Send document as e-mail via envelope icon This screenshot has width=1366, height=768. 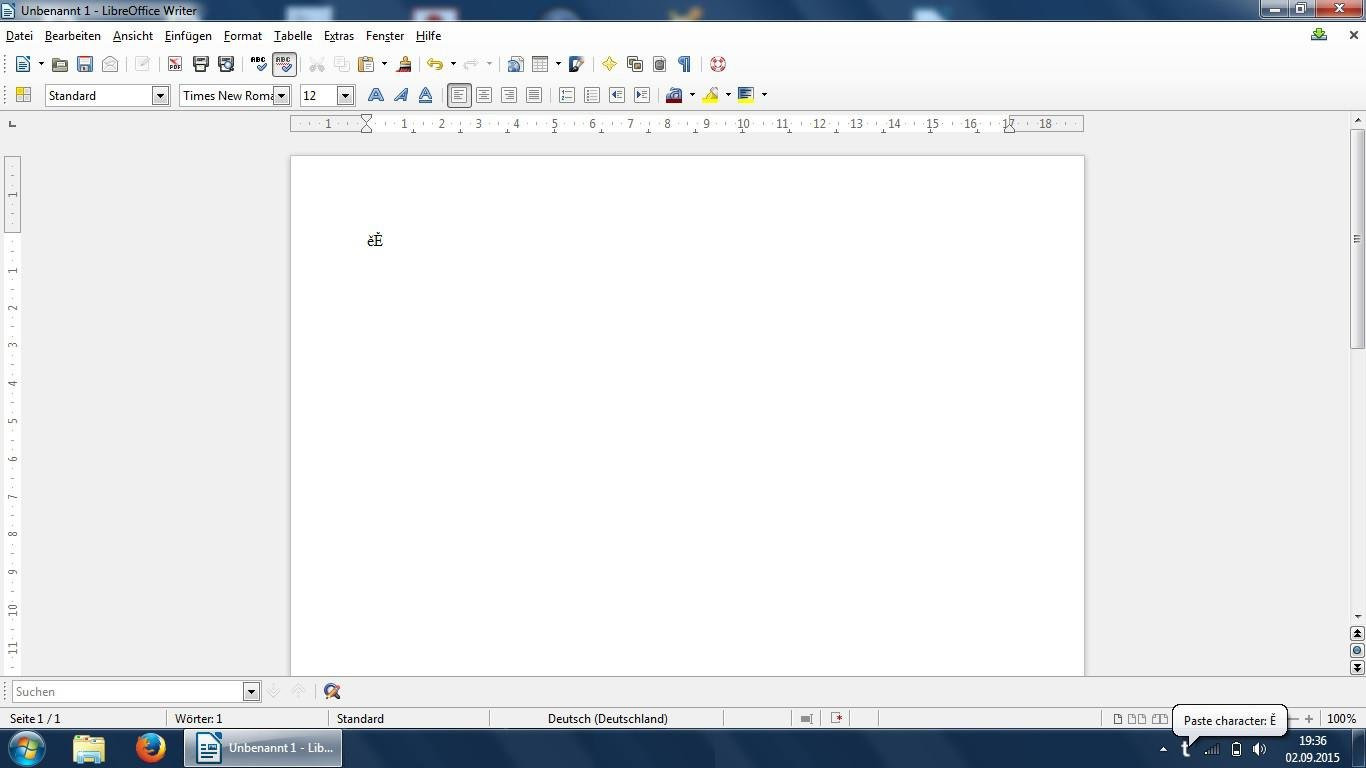[x=110, y=64]
